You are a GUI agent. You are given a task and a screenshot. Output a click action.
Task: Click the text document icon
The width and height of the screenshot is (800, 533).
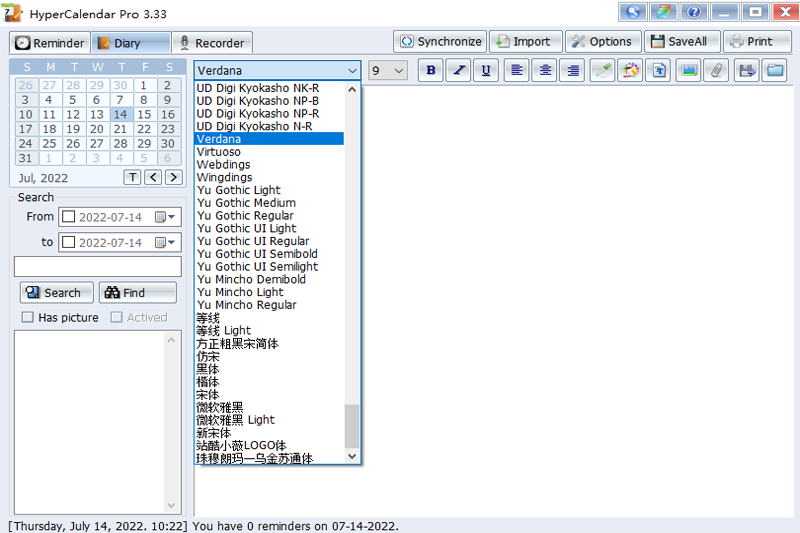coord(659,70)
